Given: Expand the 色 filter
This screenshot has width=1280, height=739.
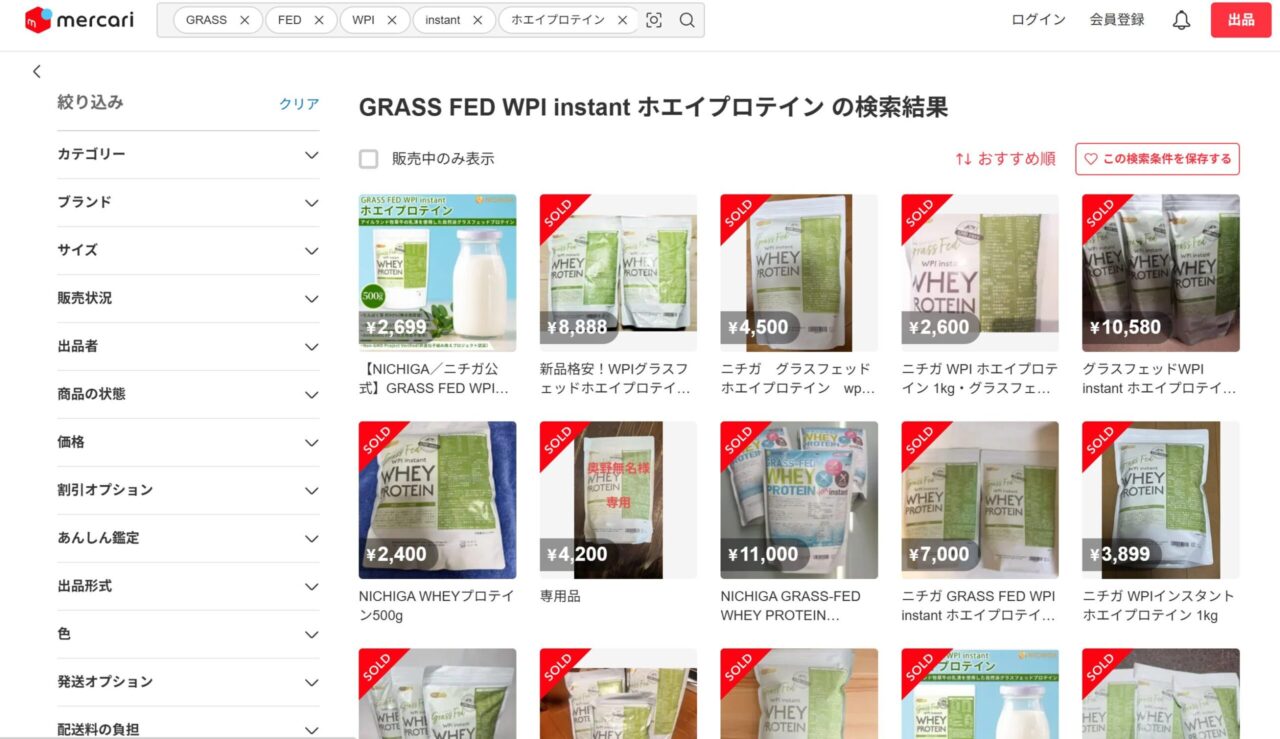Looking at the screenshot, I should (188, 635).
